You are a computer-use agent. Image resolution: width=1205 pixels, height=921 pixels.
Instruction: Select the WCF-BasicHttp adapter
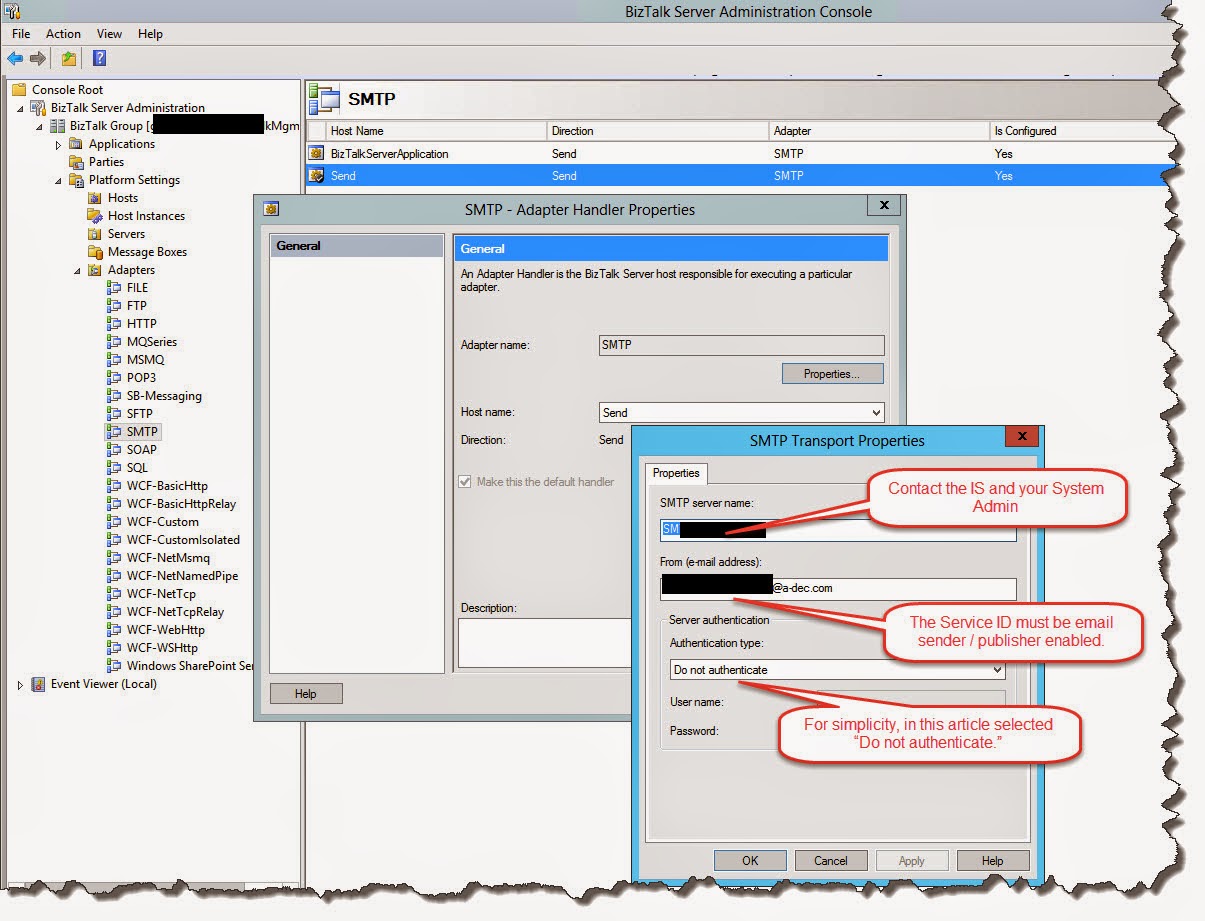(x=167, y=486)
